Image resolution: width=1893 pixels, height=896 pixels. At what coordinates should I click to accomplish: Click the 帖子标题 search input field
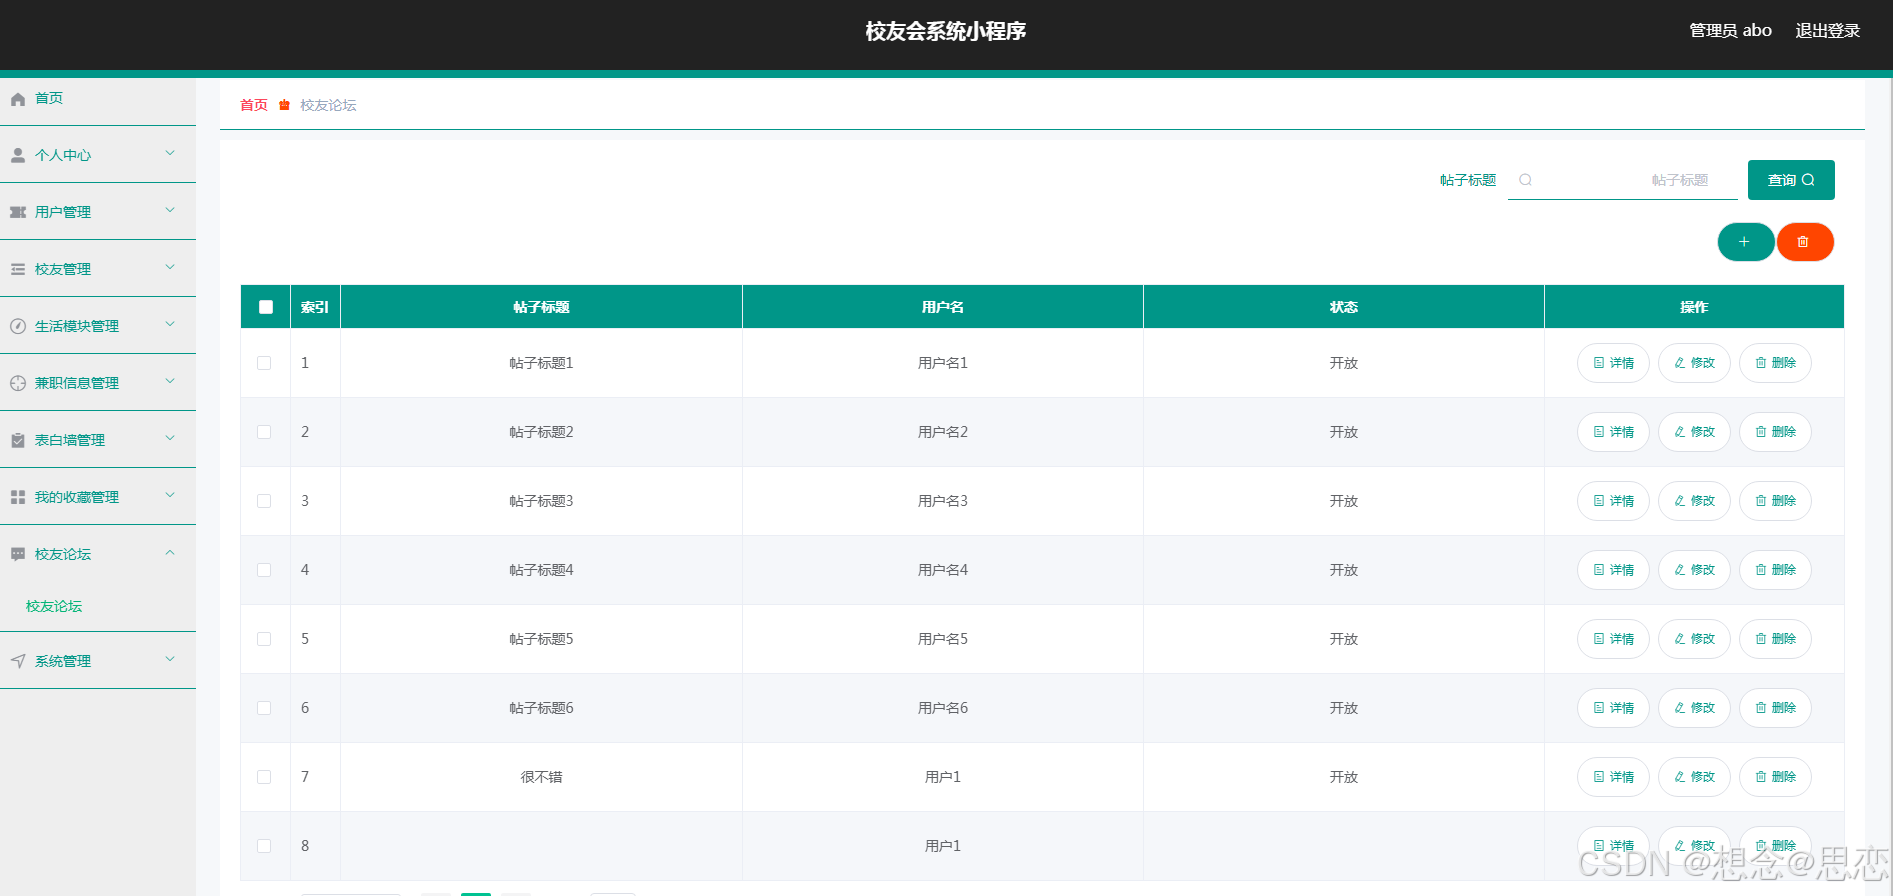1623,180
